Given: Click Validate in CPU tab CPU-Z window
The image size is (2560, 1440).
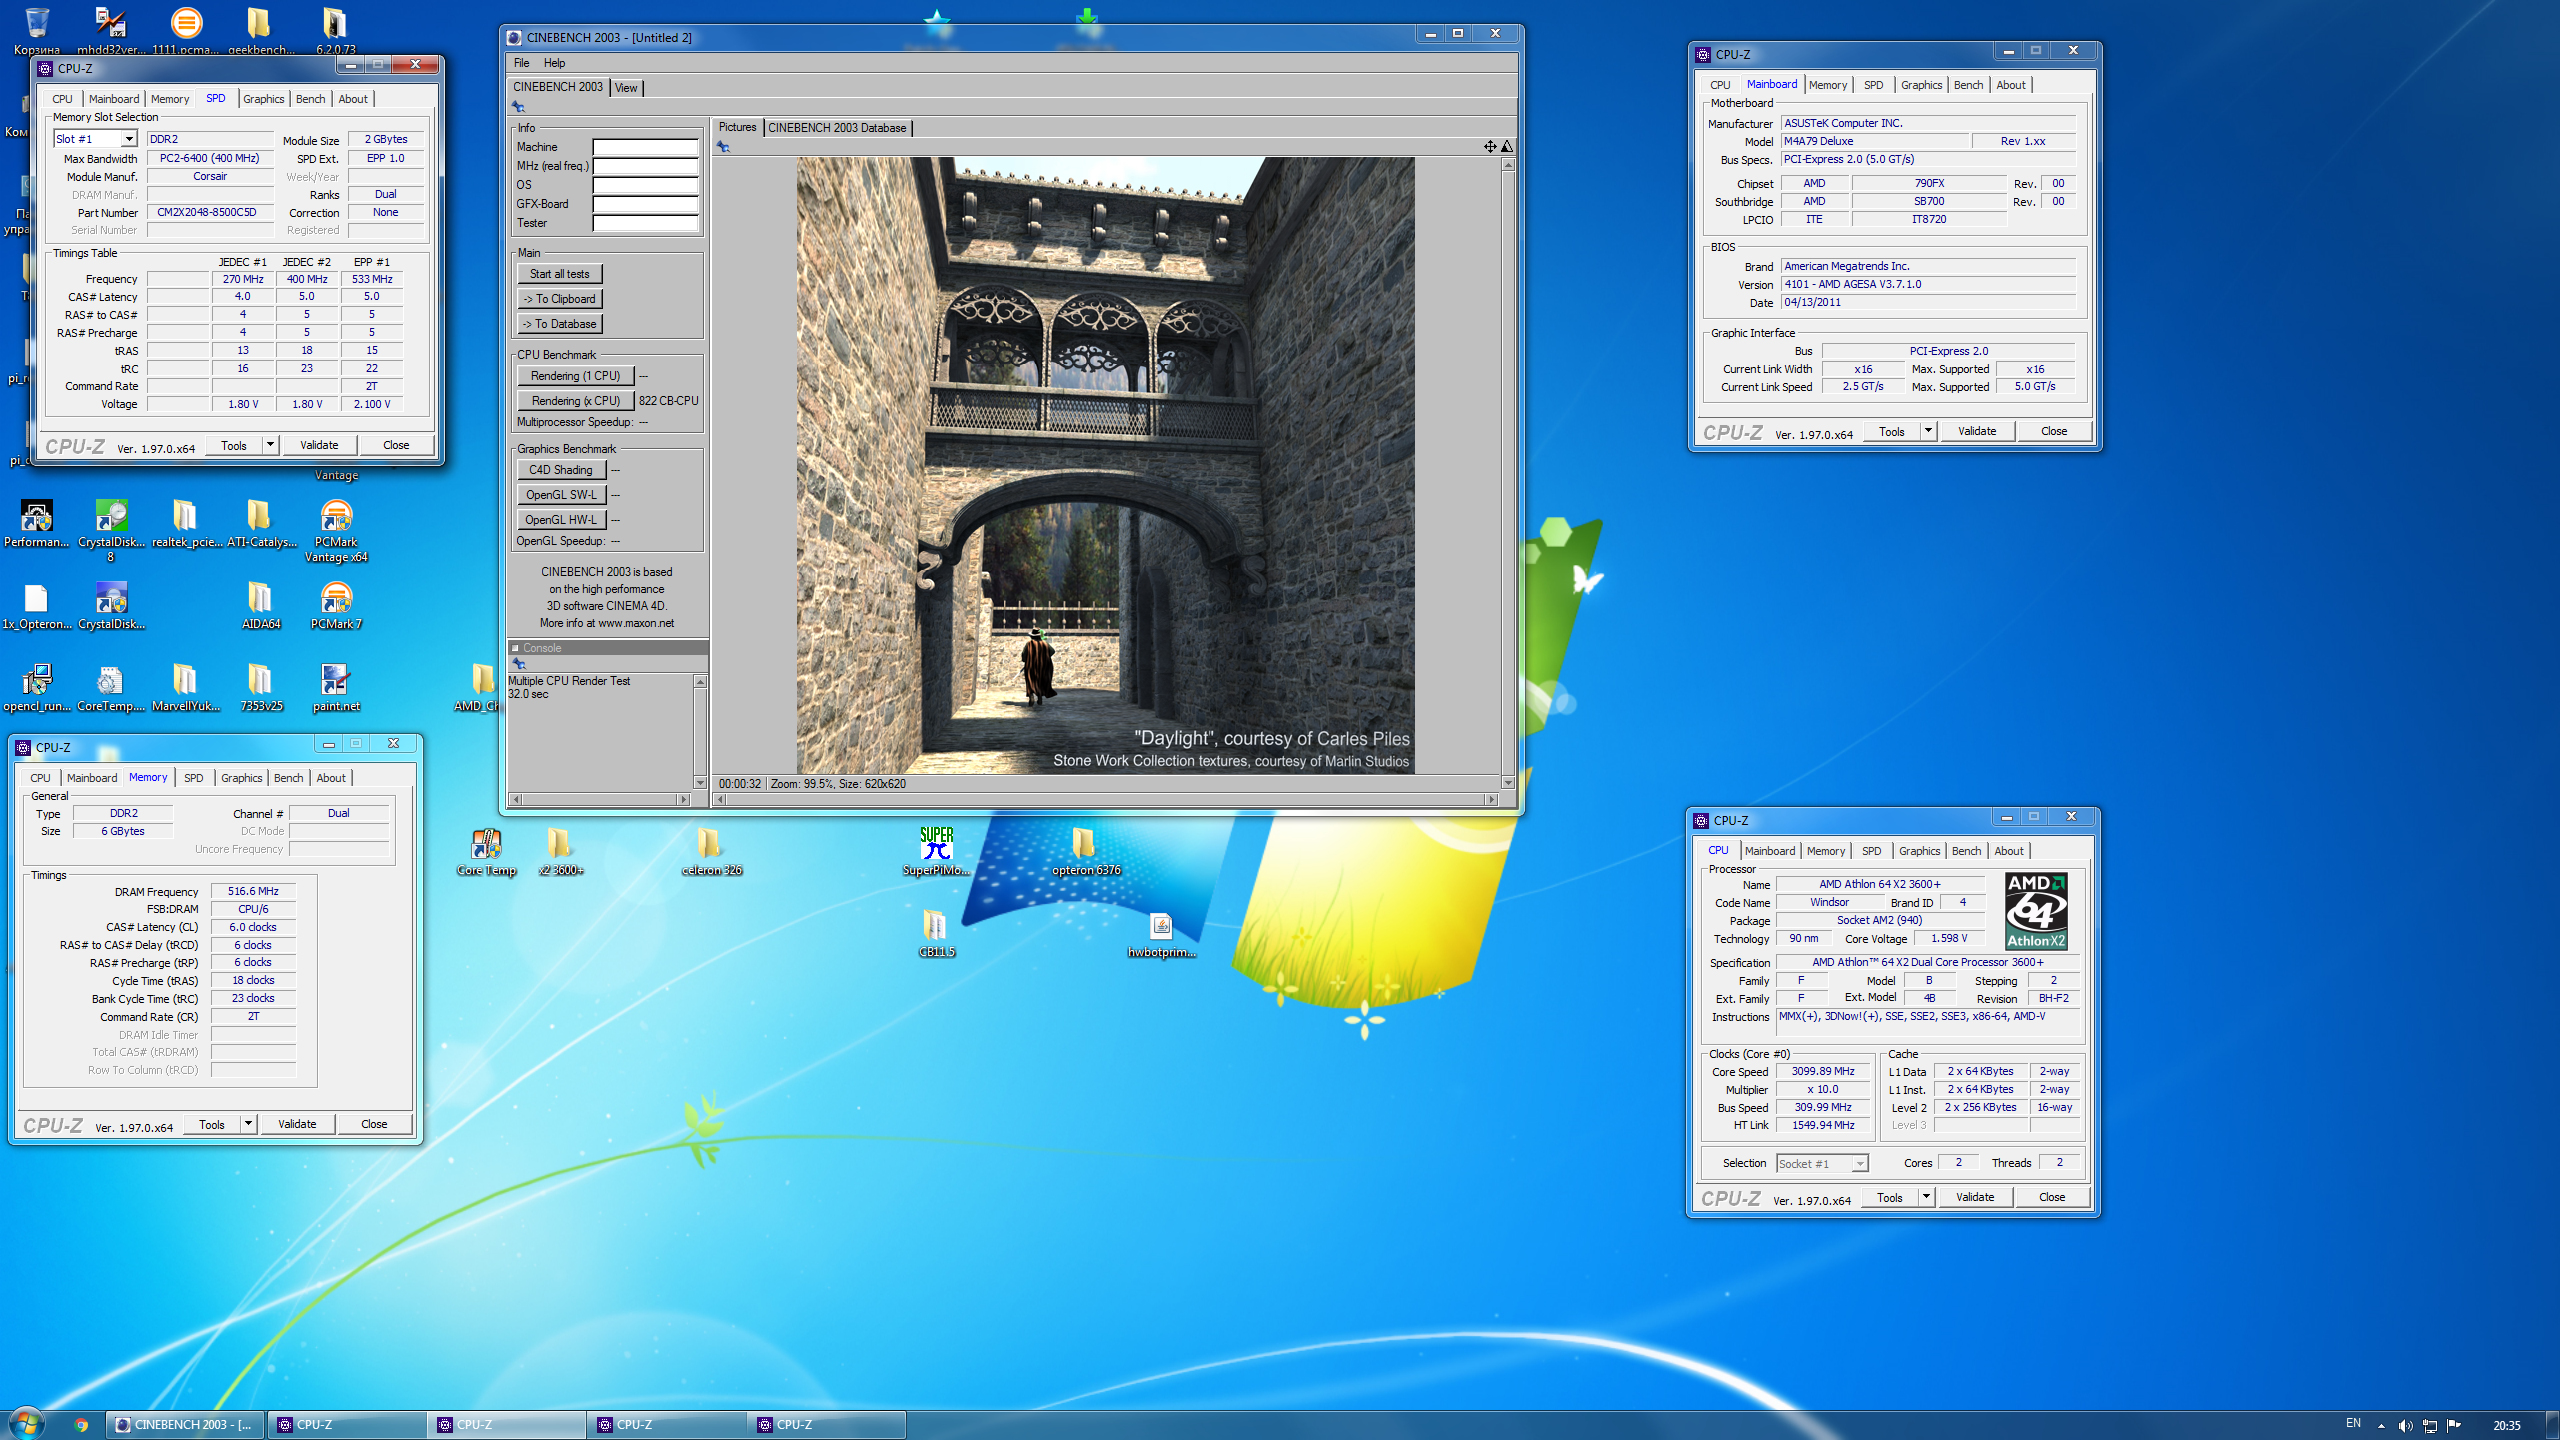Looking at the screenshot, I should click(x=1975, y=1197).
